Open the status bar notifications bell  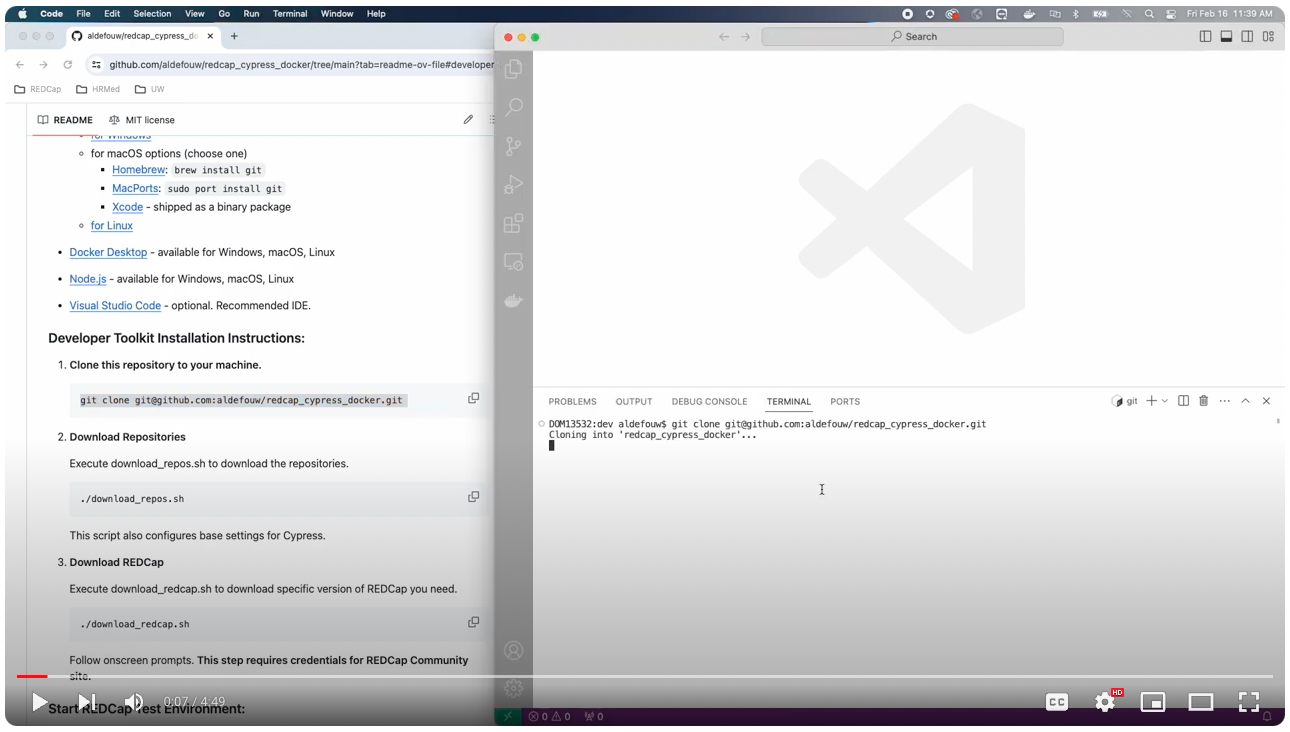click(x=1267, y=716)
